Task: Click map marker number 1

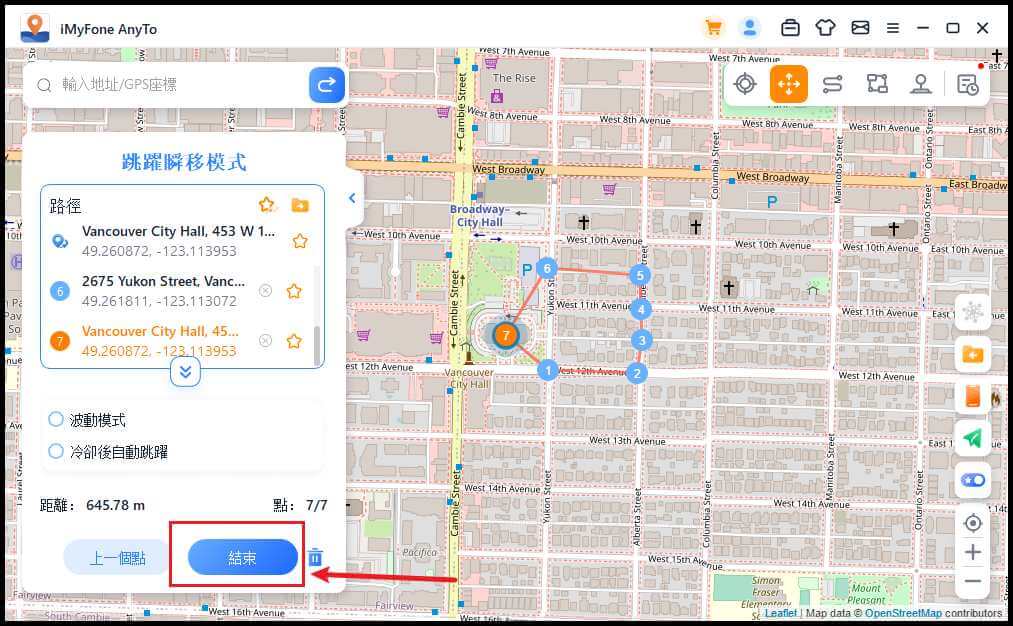Action: [x=548, y=370]
